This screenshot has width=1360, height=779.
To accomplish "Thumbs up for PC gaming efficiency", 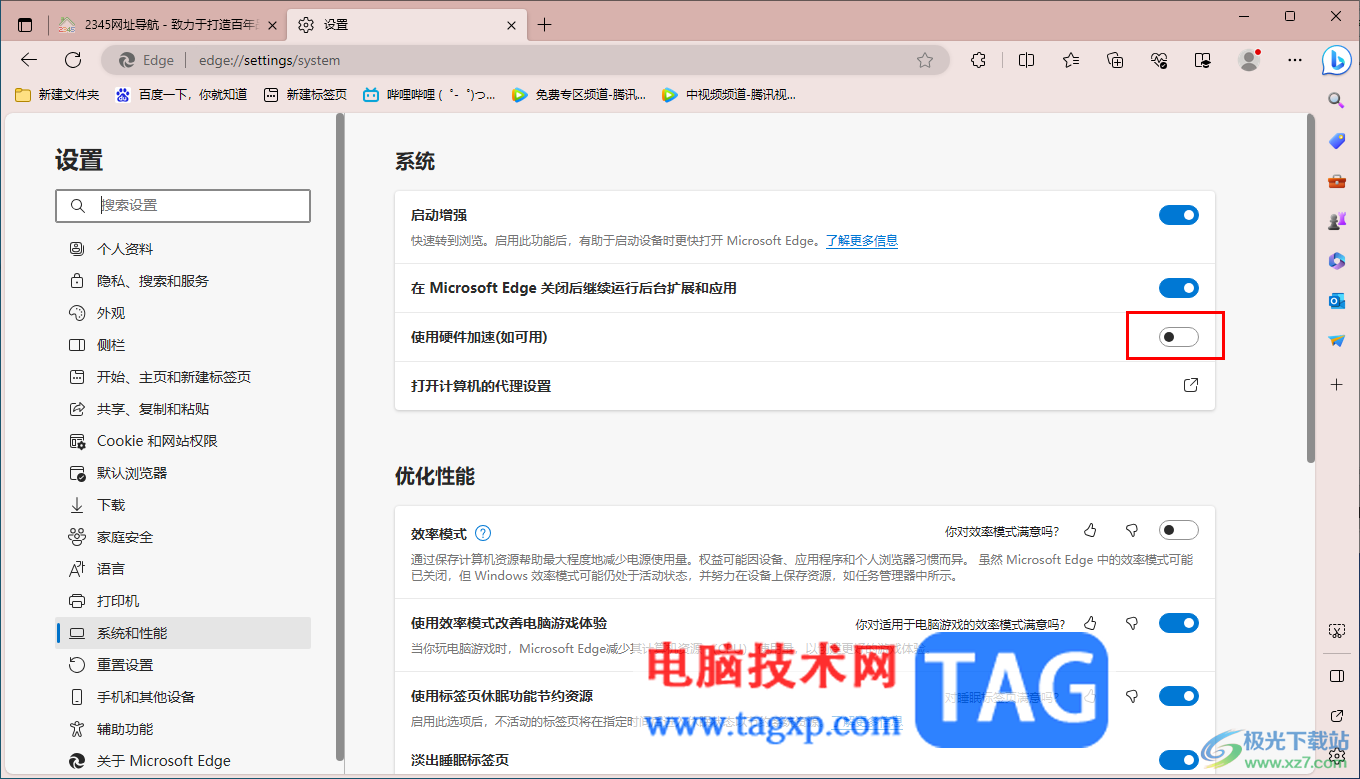I will pyautogui.click(x=1091, y=623).
